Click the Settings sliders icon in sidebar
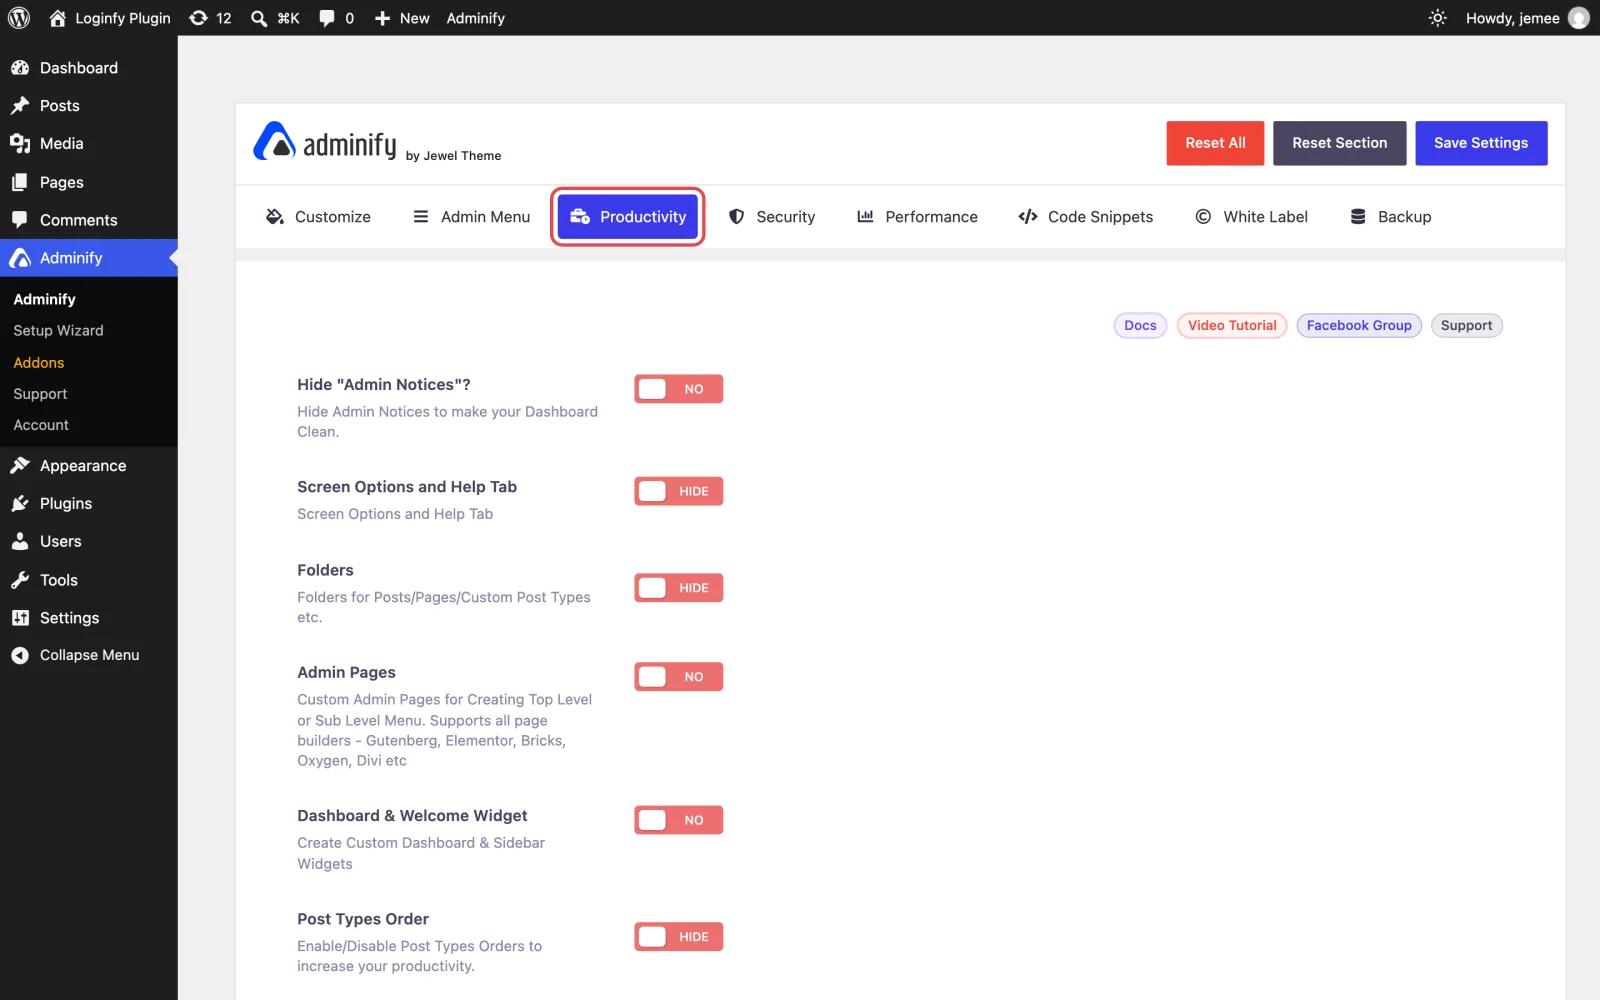This screenshot has height=1000, width=1600. (x=20, y=618)
